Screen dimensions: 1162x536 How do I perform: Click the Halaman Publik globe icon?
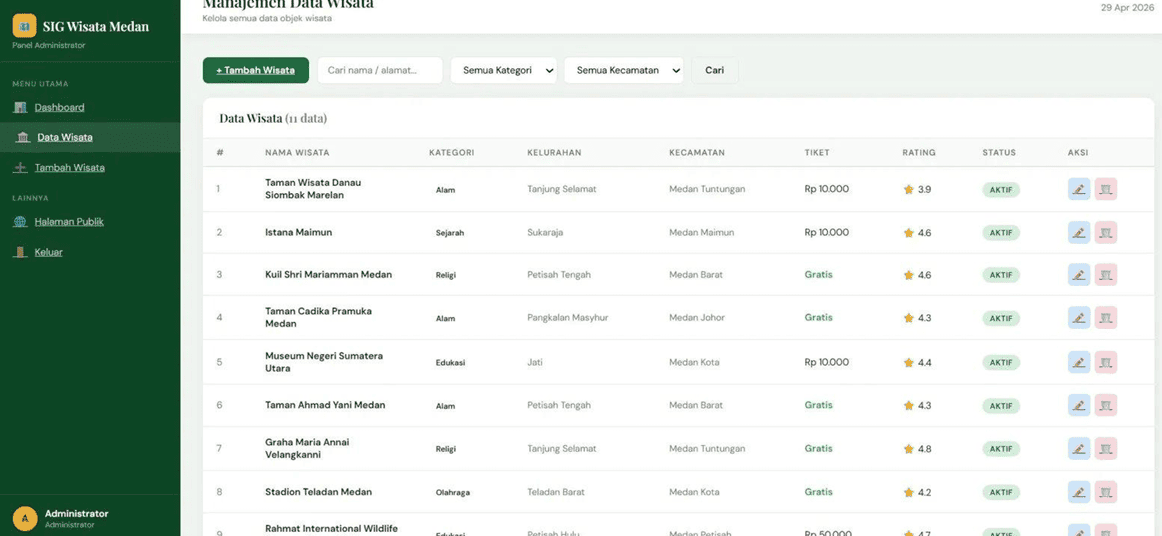(x=20, y=222)
